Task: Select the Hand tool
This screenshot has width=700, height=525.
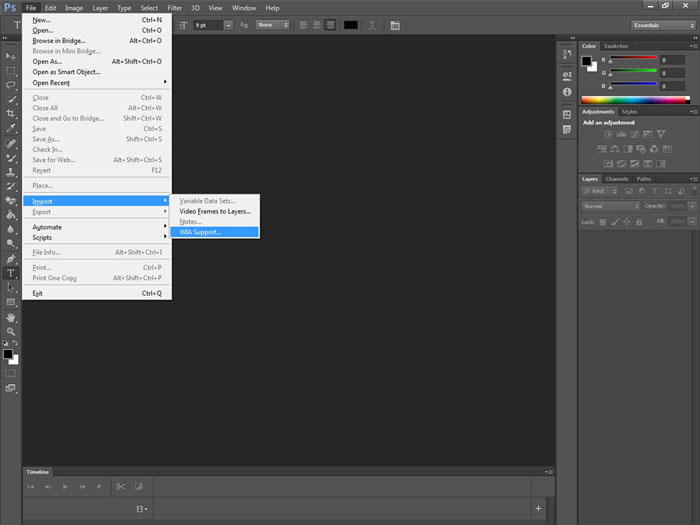Action: coord(11,317)
